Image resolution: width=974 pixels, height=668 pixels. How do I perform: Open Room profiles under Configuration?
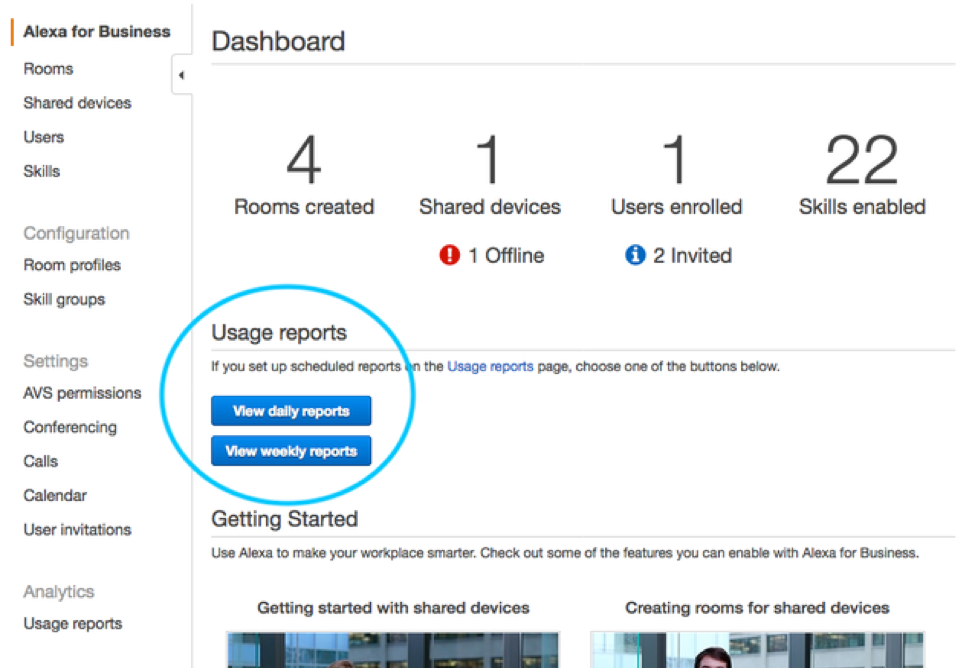72,265
